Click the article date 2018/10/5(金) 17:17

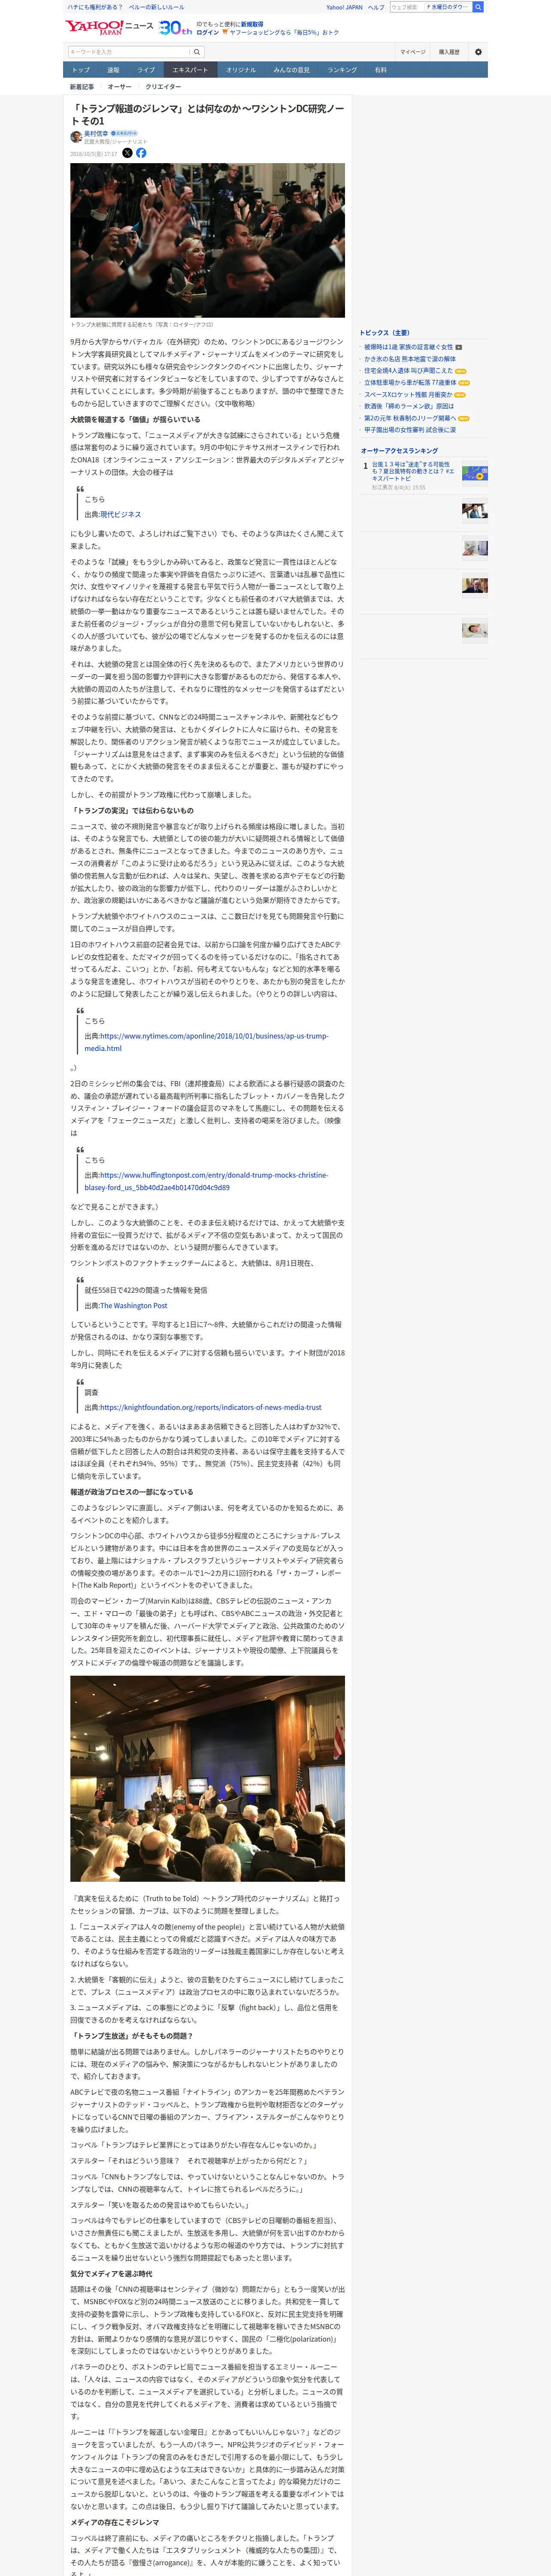tap(93, 154)
